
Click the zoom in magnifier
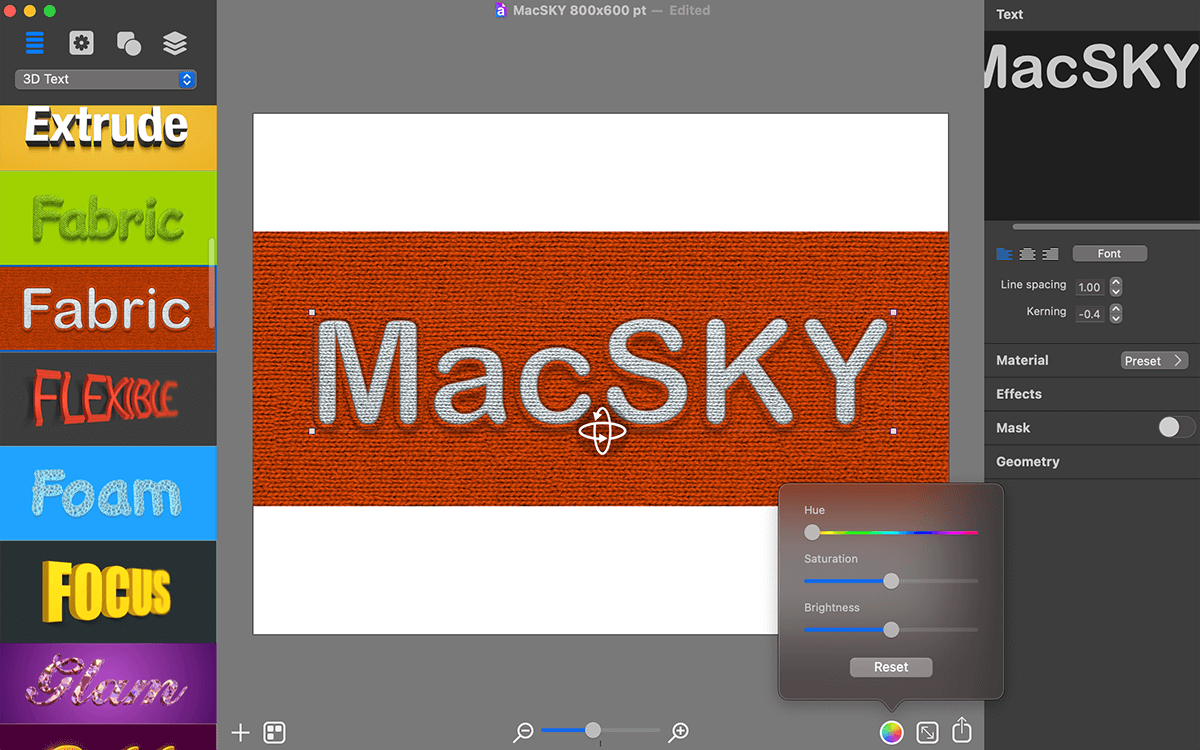tap(679, 732)
